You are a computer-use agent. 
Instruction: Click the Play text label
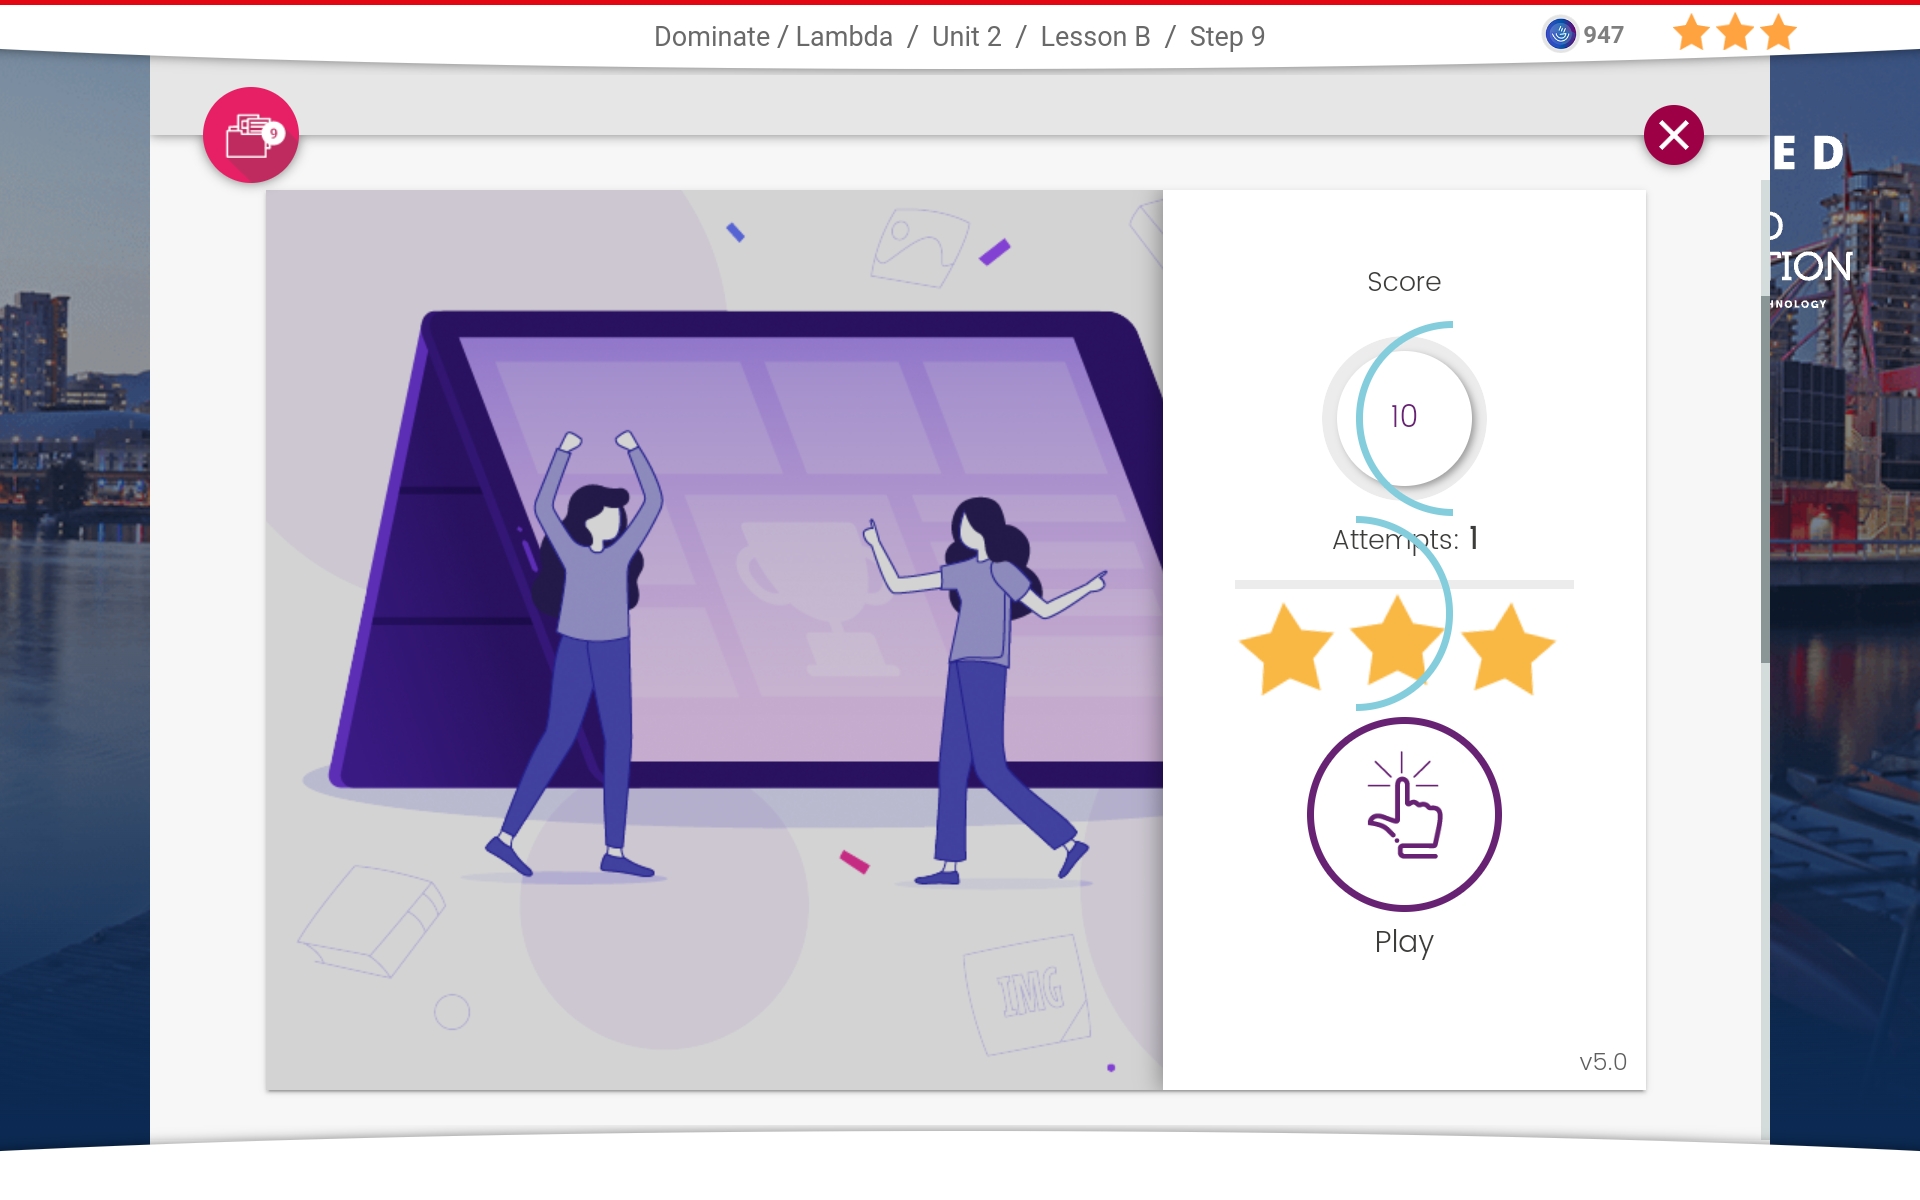(1403, 941)
